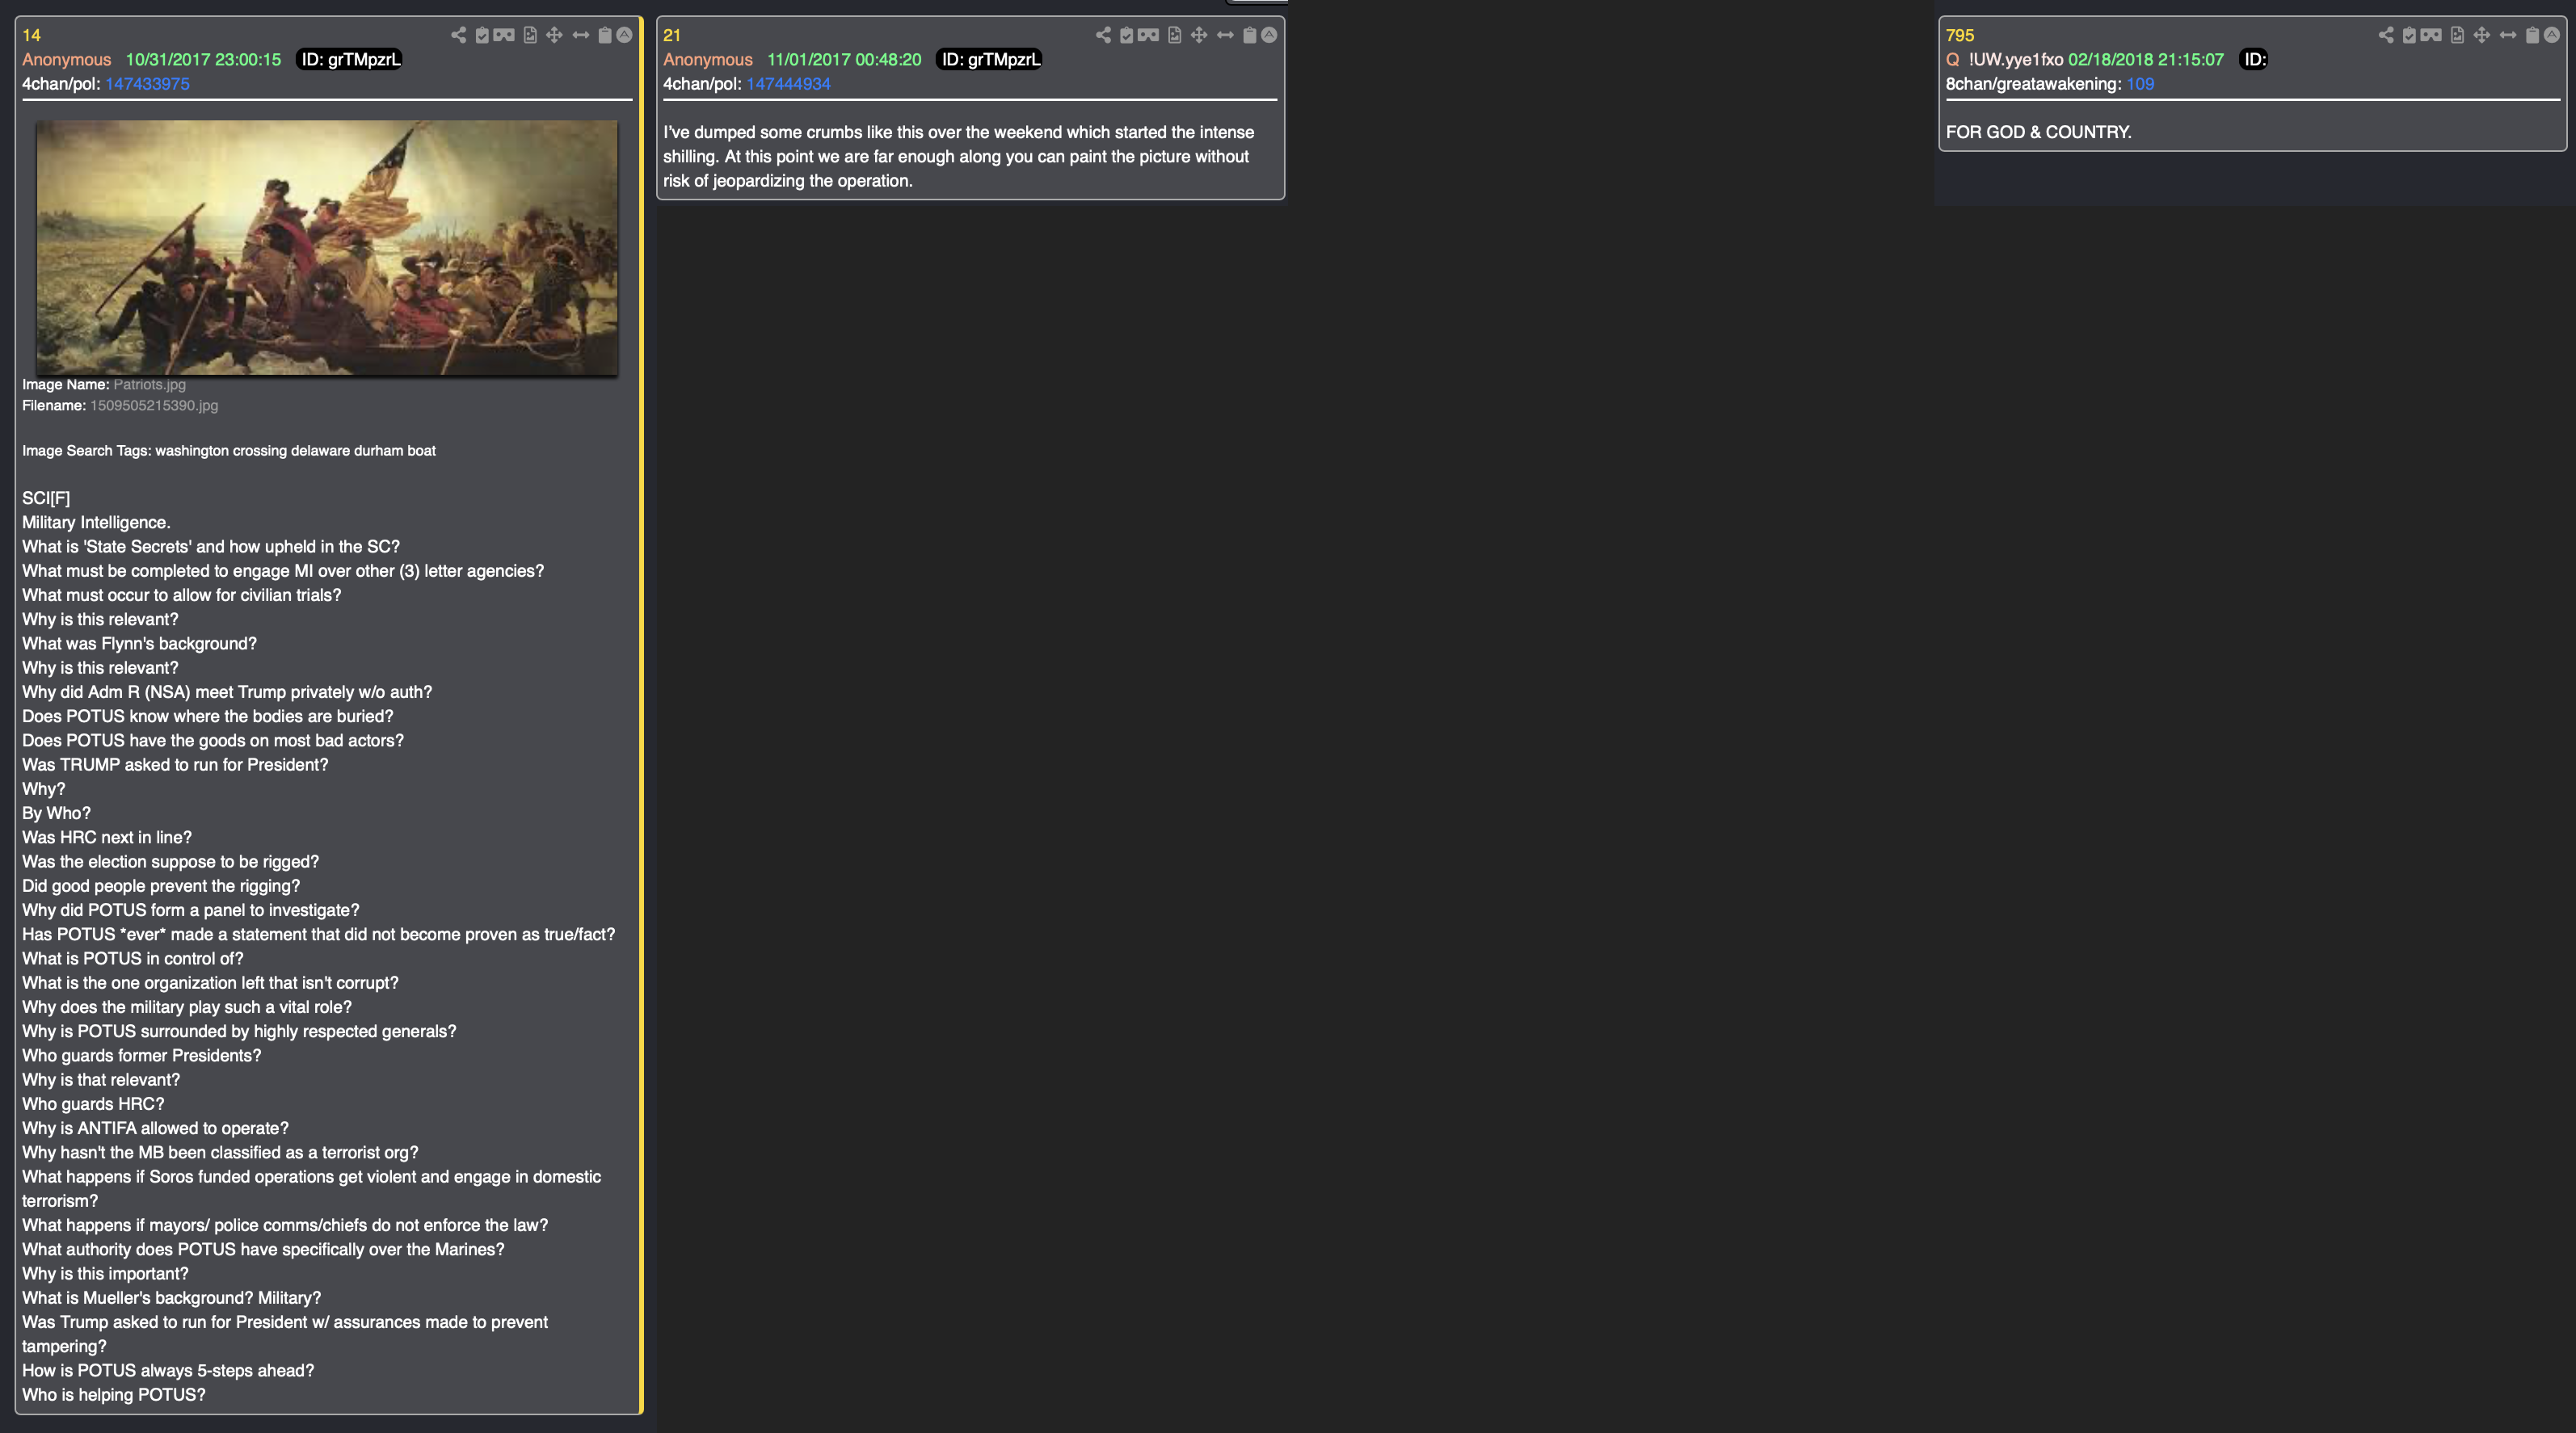The image size is (2576, 1433).
Task: Click 'Who guards HRC?' line
Action: (93, 1104)
